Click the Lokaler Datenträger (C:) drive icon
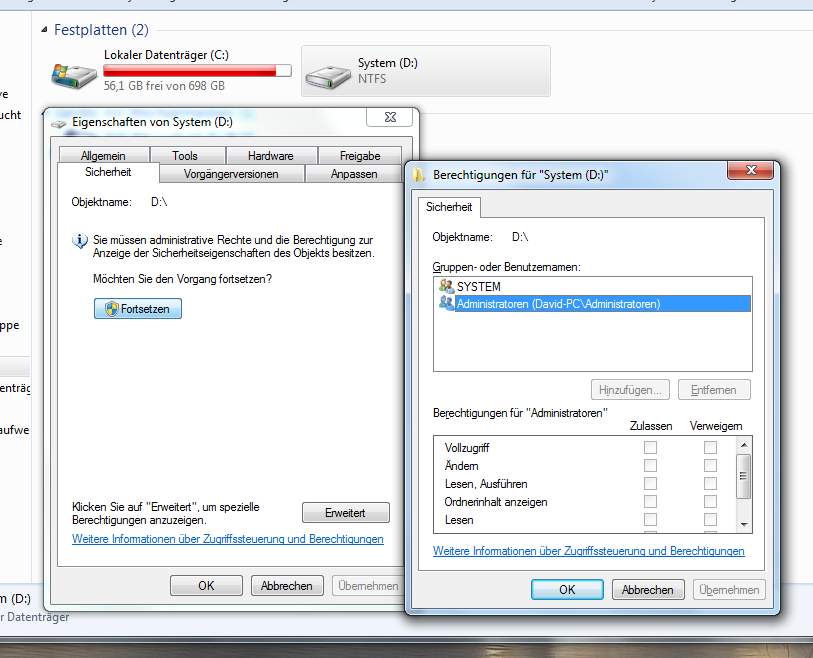Image resolution: width=813 pixels, height=658 pixels. coord(75,72)
